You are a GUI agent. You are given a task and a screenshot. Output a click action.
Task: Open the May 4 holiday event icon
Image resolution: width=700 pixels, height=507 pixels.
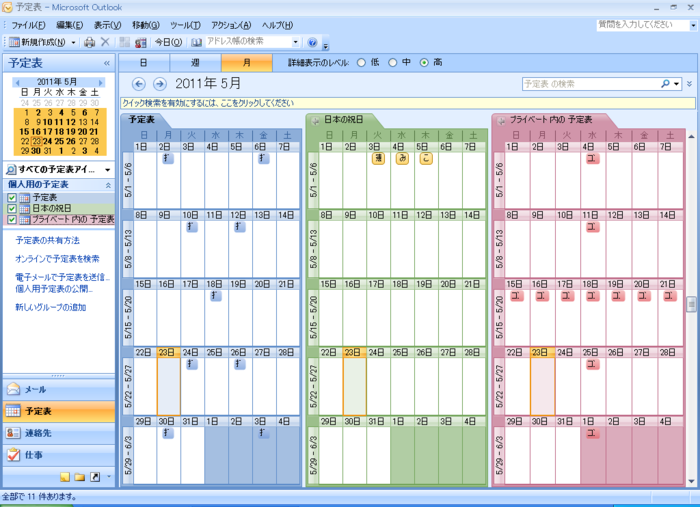click(x=402, y=158)
